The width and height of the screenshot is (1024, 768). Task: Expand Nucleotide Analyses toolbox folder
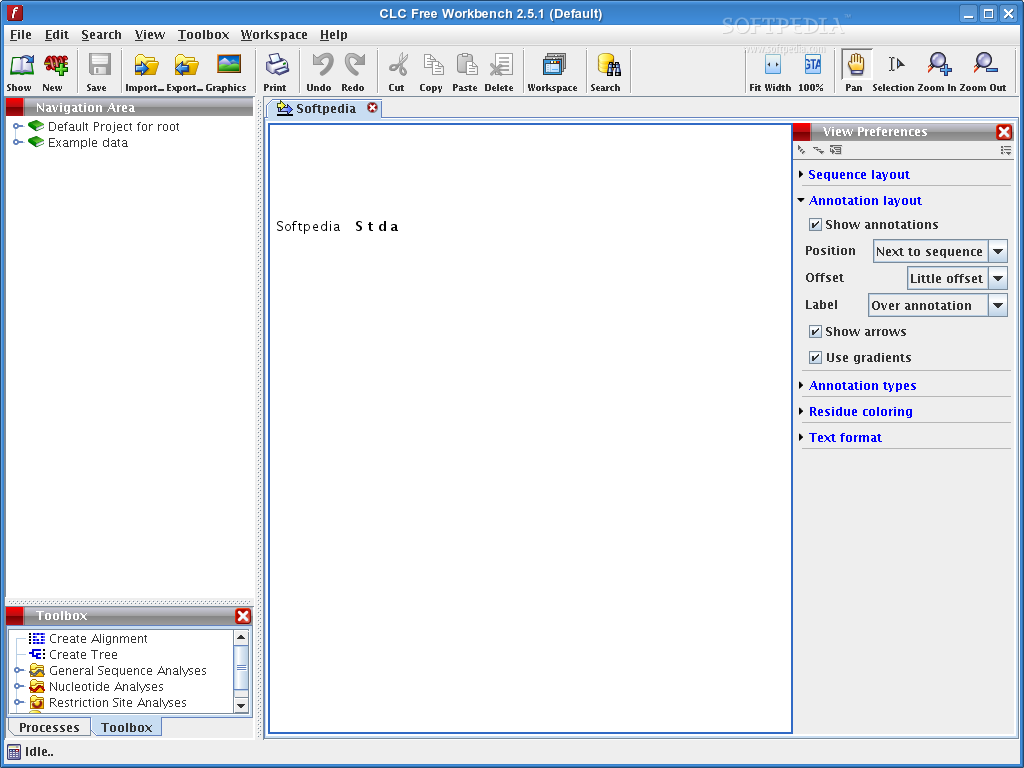click(19, 686)
